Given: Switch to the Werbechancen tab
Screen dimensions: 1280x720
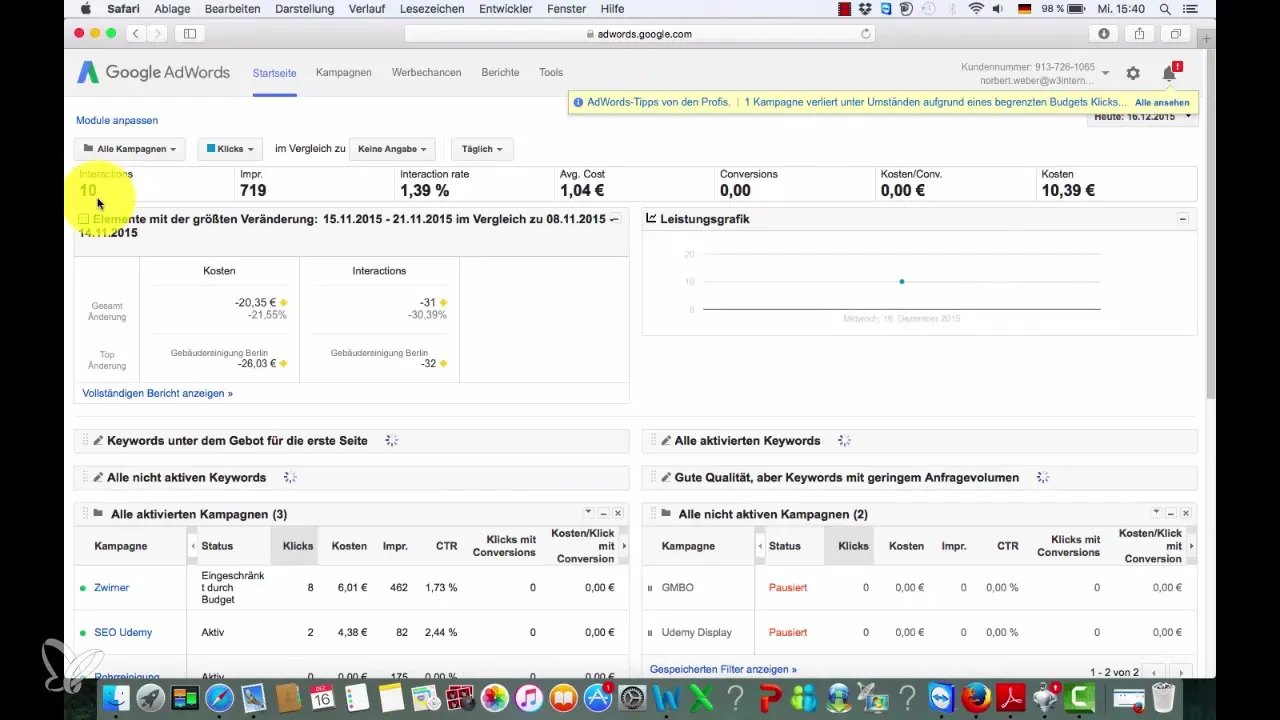Looking at the screenshot, I should [427, 73].
